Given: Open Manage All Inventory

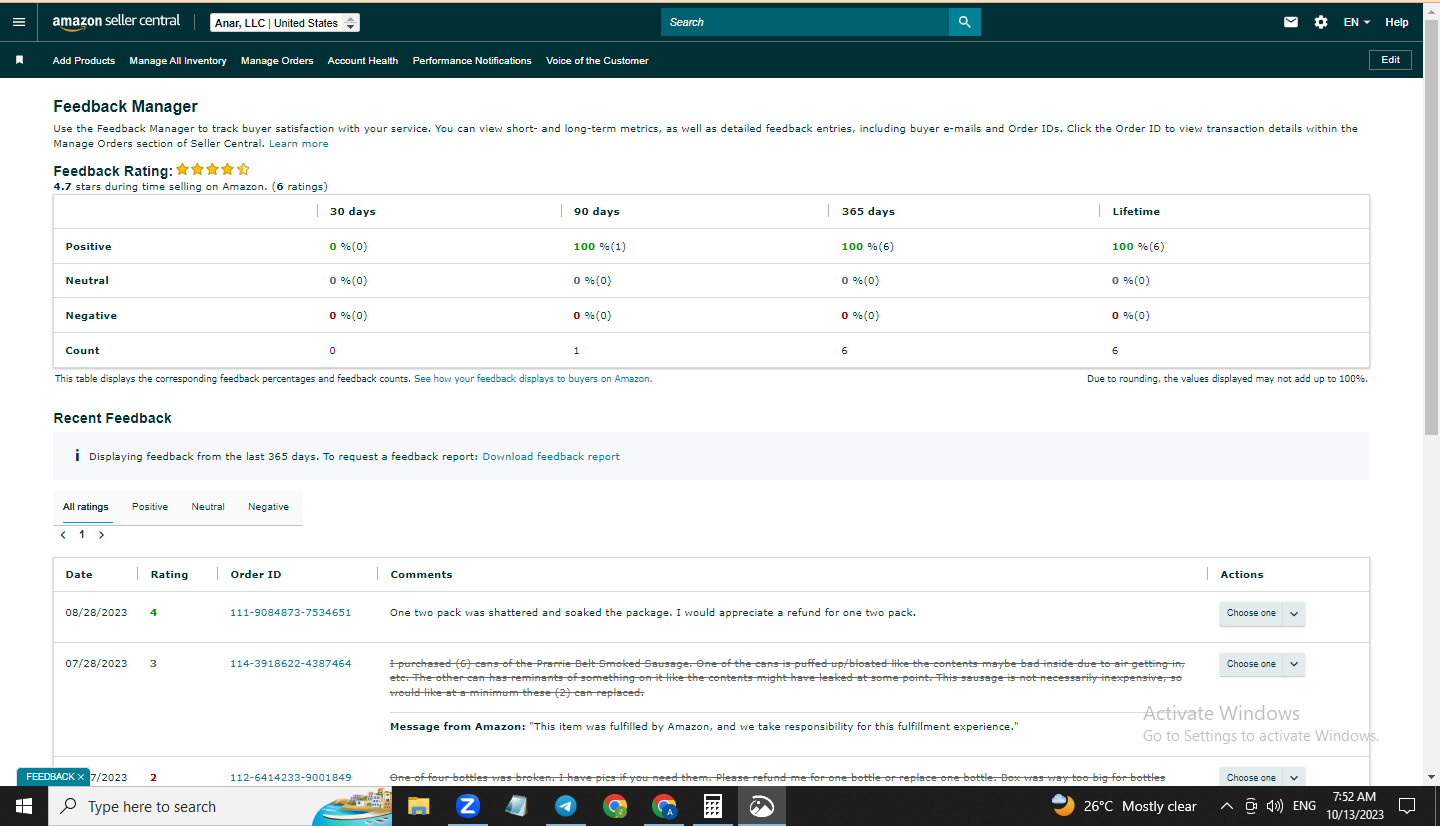Looking at the screenshot, I should click(x=178, y=61).
